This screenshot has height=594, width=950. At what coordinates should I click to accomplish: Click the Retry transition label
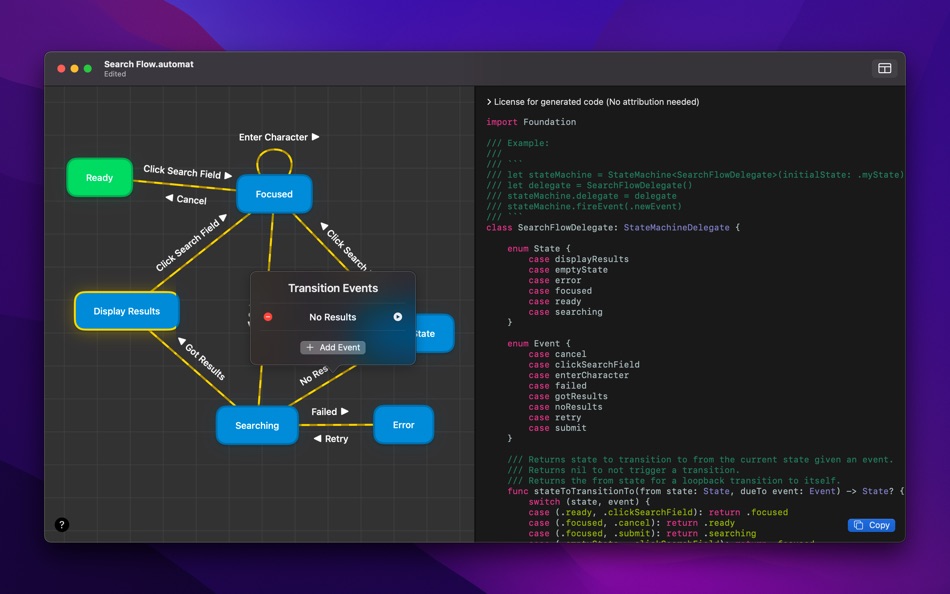pos(331,439)
